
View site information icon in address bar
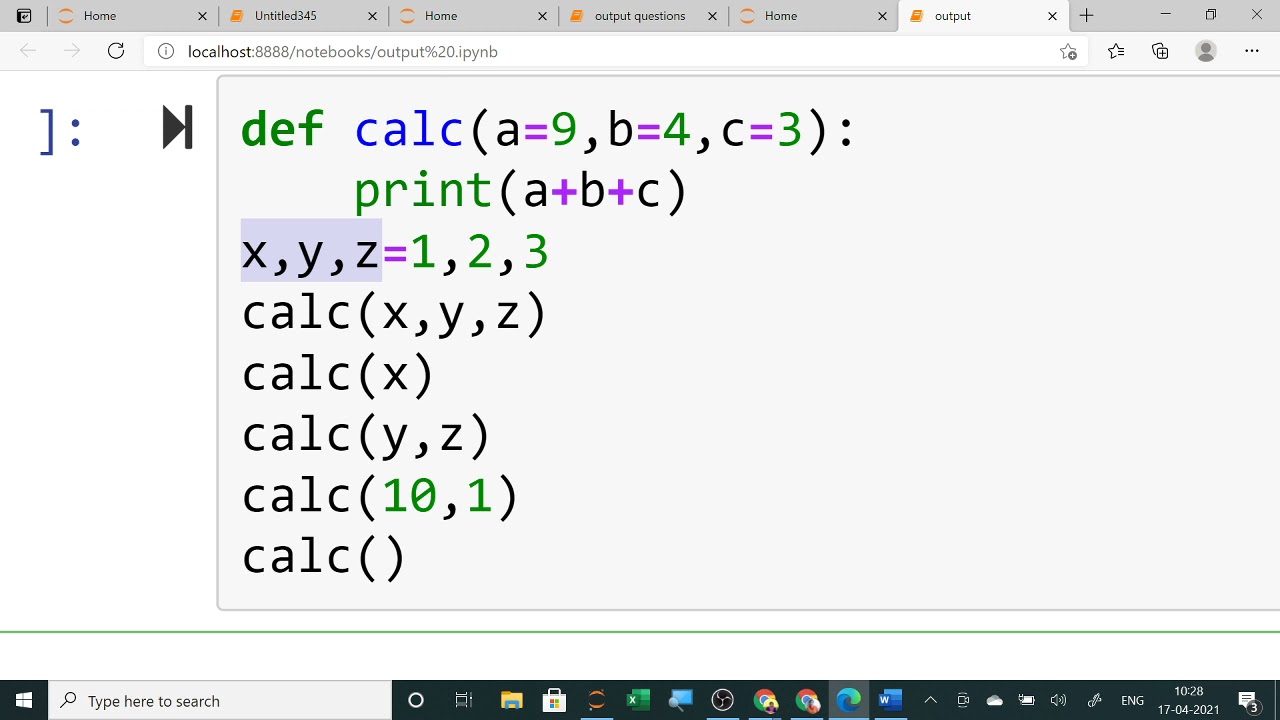pyautogui.click(x=166, y=51)
